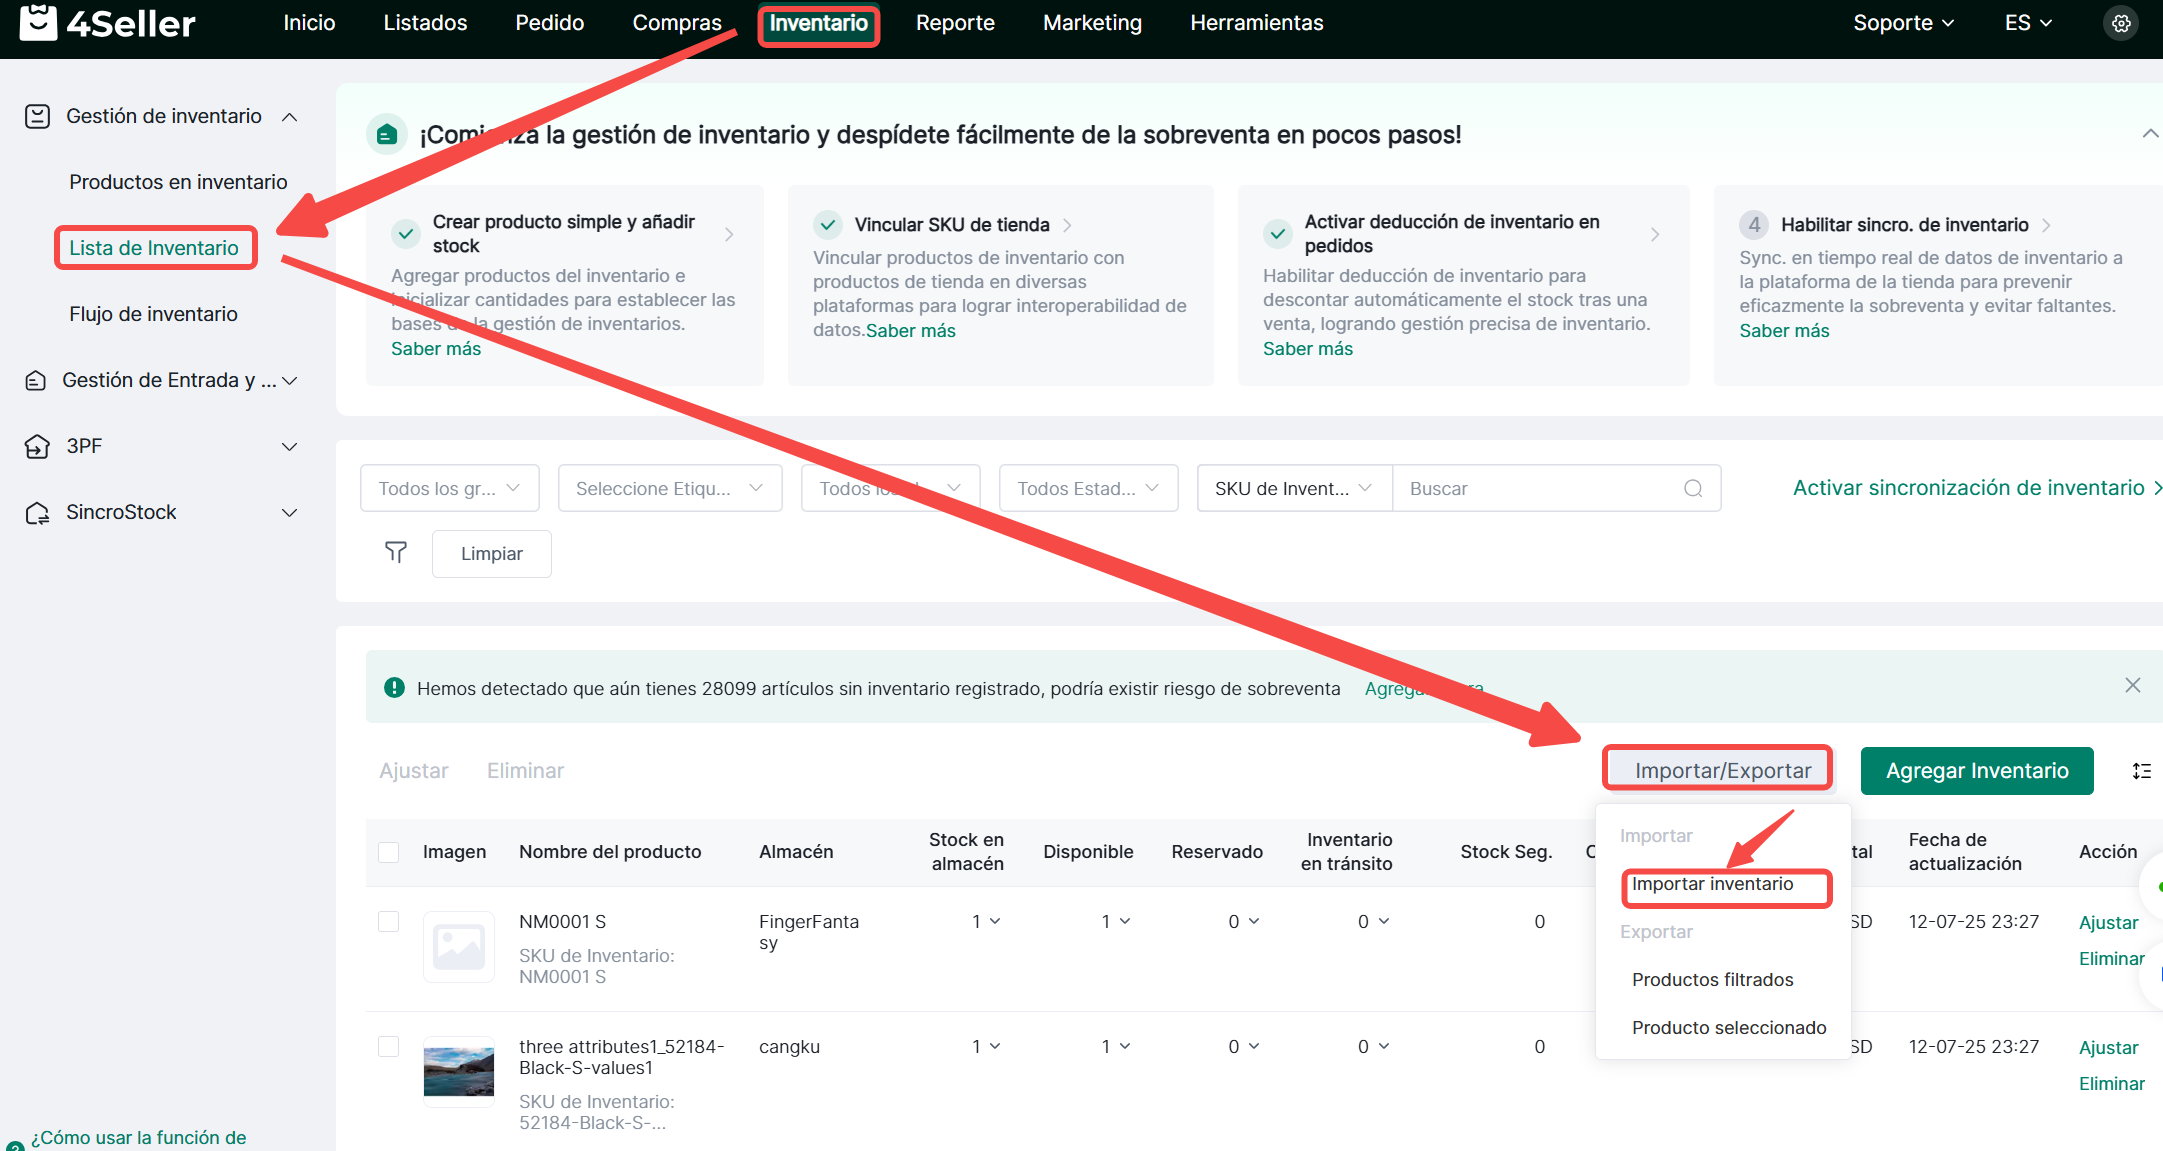
Task: Check the select-all header checkbox
Action: click(x=389, y=852)
